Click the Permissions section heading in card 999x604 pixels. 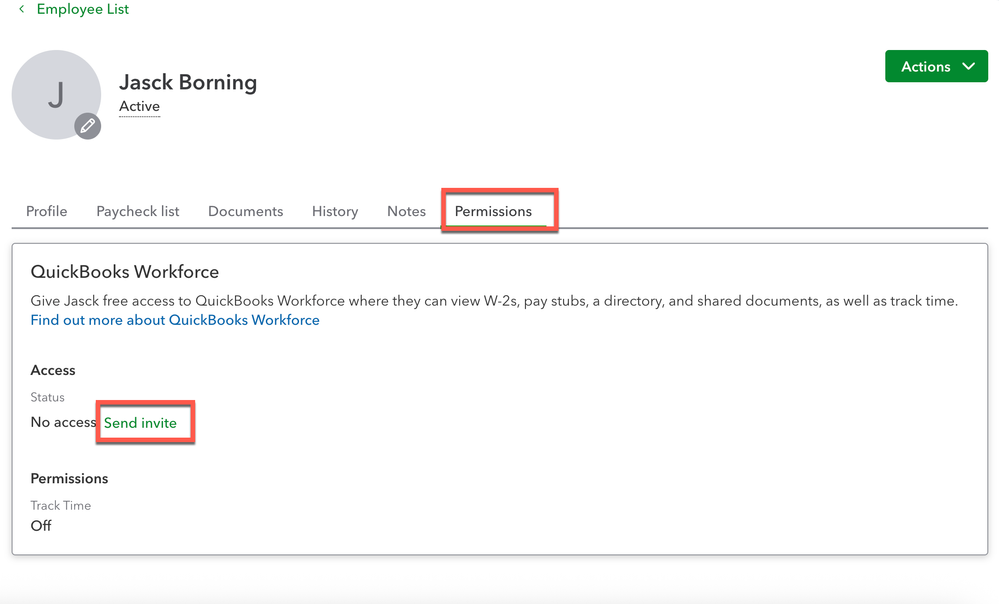[x=69, y=478]
